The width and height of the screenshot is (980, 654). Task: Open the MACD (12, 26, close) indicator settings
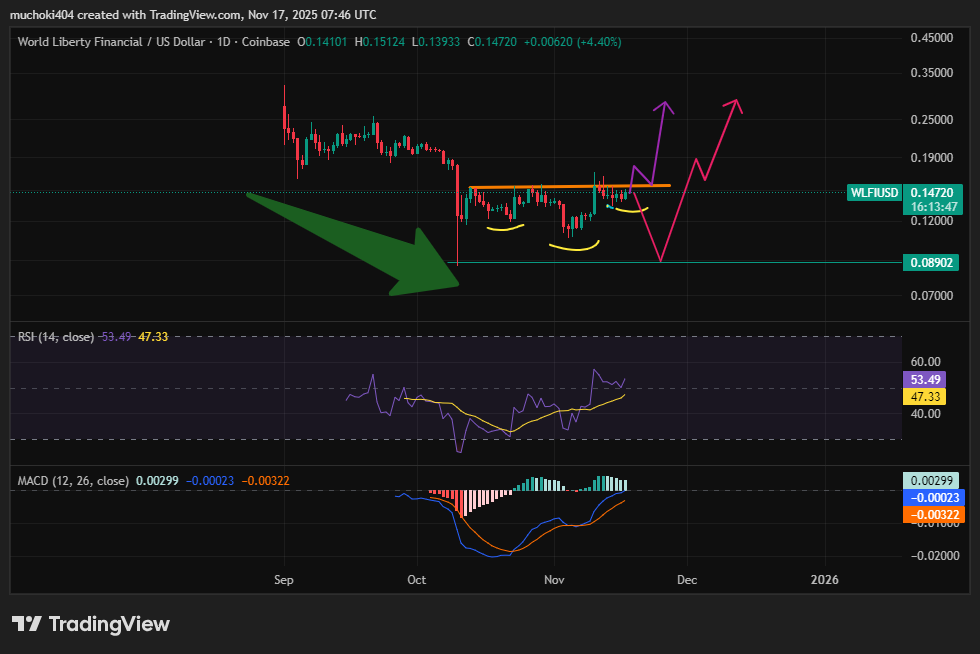coord(75,480)
